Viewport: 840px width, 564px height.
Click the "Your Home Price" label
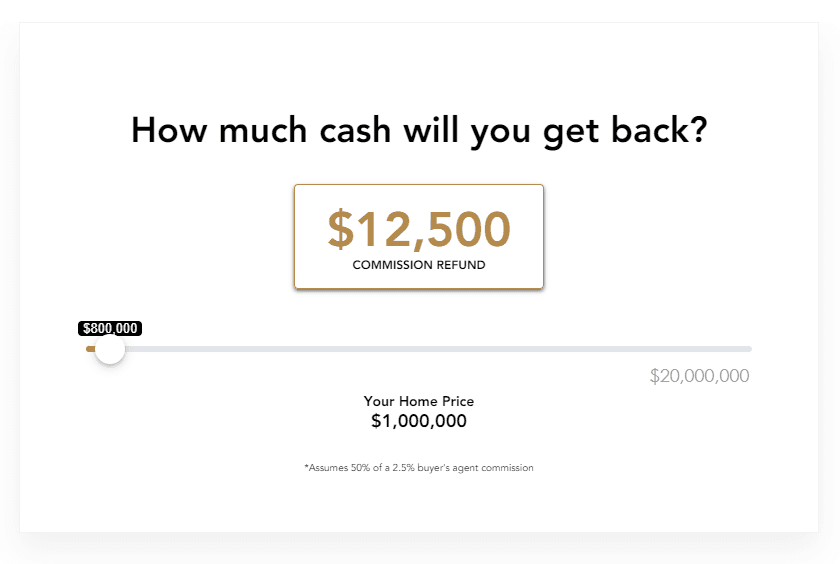coord(419,401)
